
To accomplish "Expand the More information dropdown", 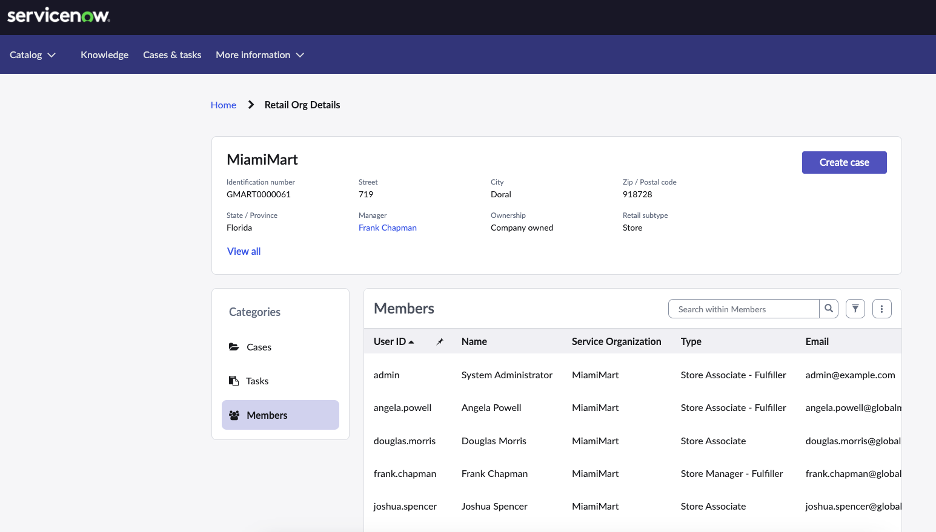I will tap(260, 54).
